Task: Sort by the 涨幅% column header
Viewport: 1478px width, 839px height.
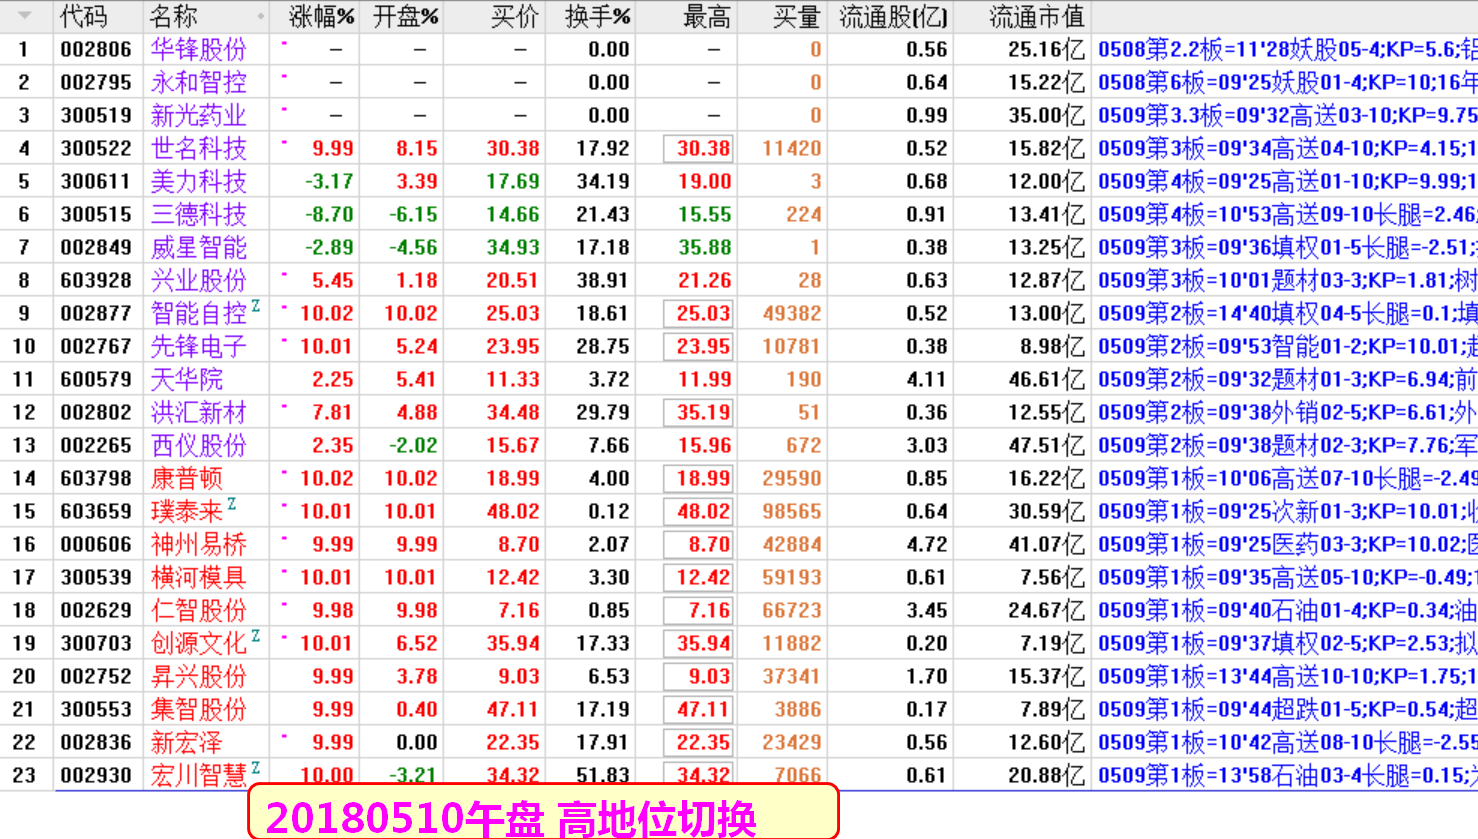Action: 321,16
